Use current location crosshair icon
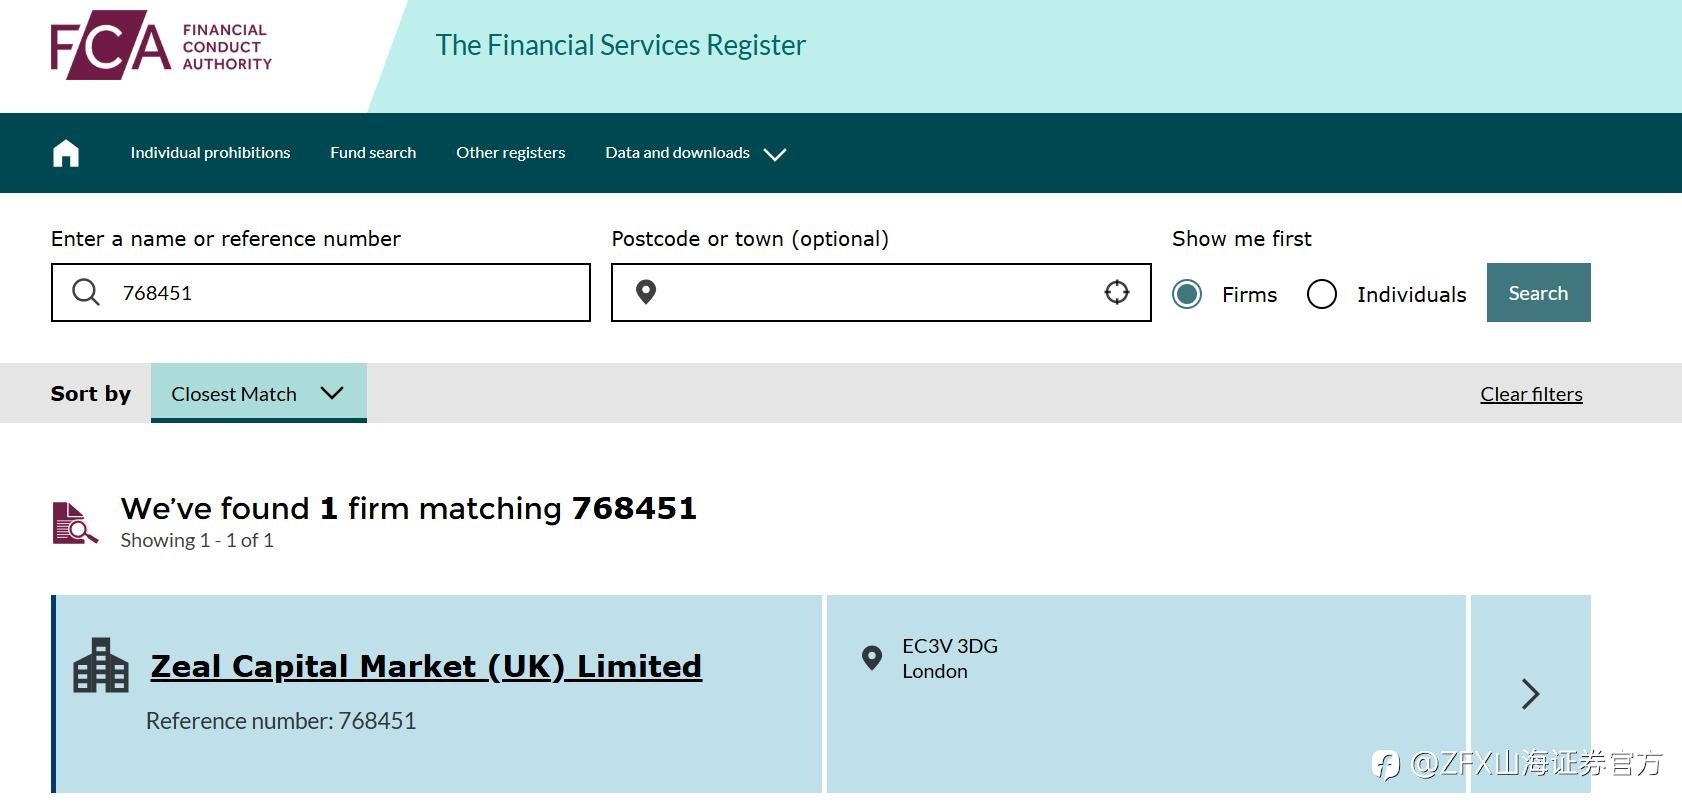 [1116, 292]
